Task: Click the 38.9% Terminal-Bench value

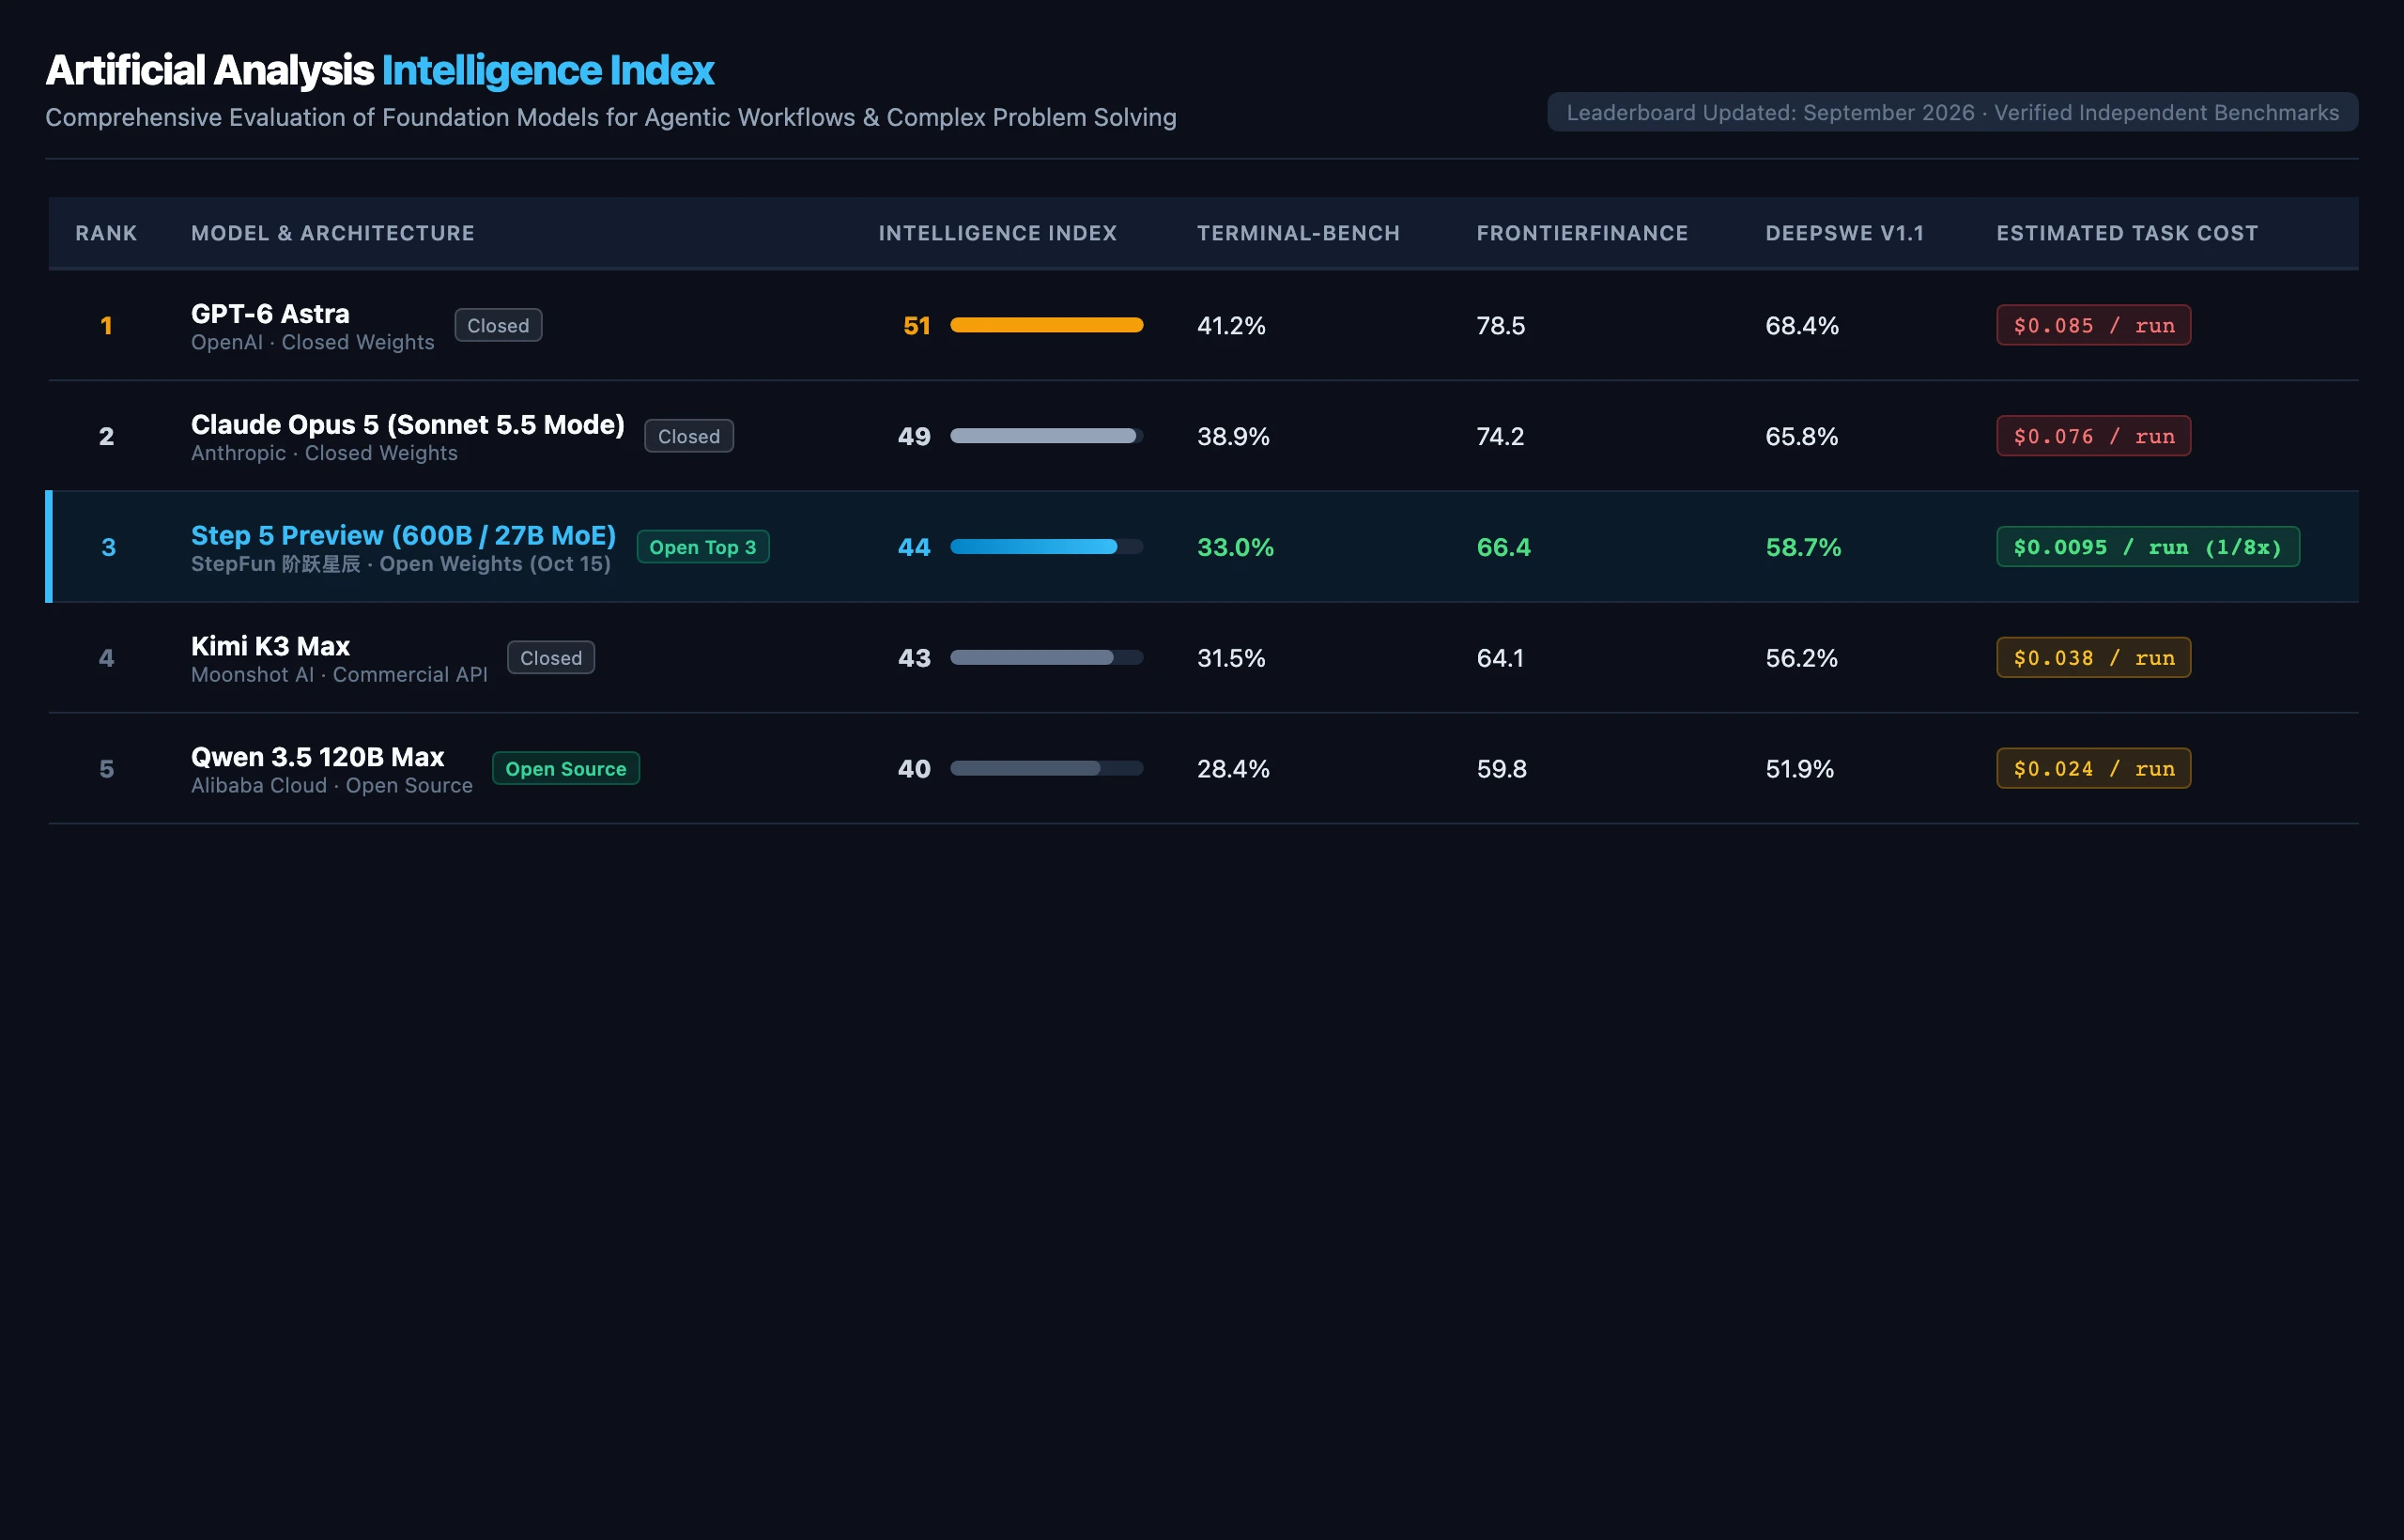Action: pos(1233,437)
